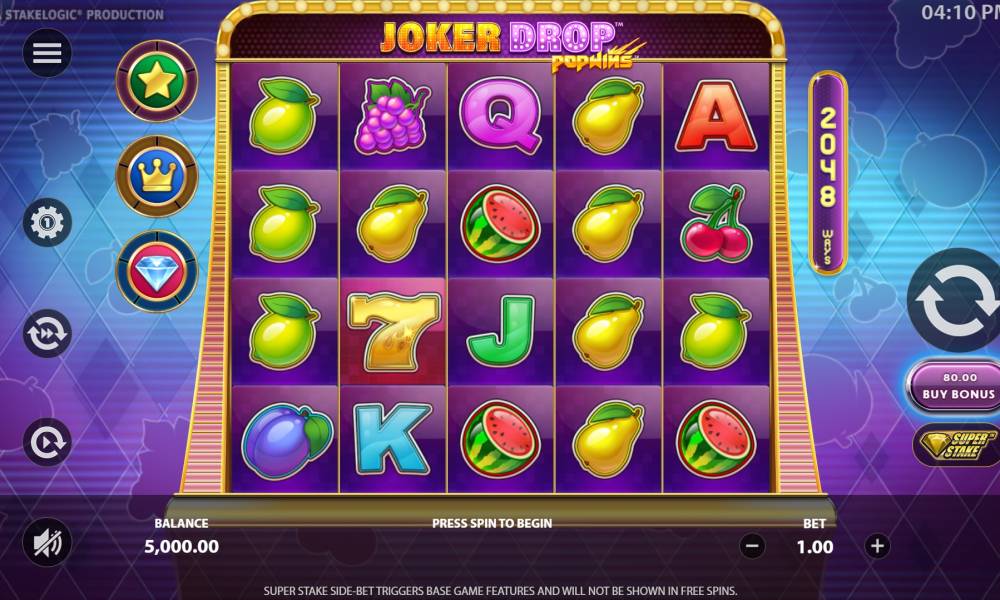Click the 2048 ways indicator
Screen dimensions: 1000x600
tap(828, 173)
